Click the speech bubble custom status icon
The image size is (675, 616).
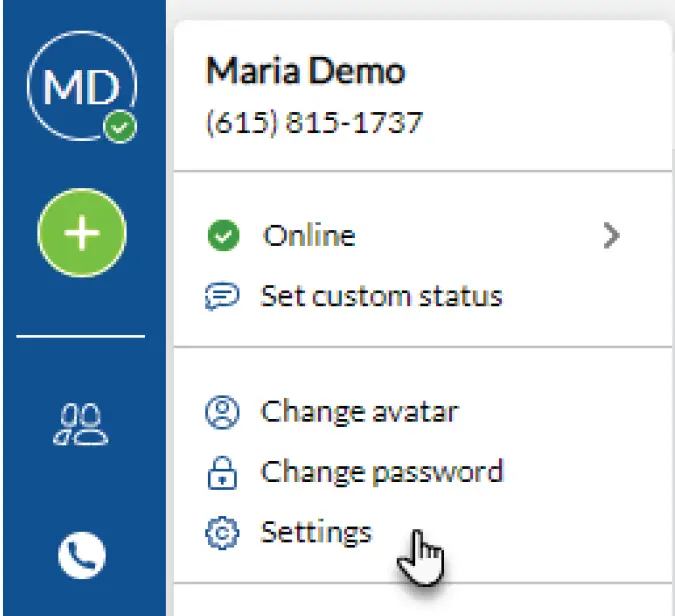pos(222,296)
